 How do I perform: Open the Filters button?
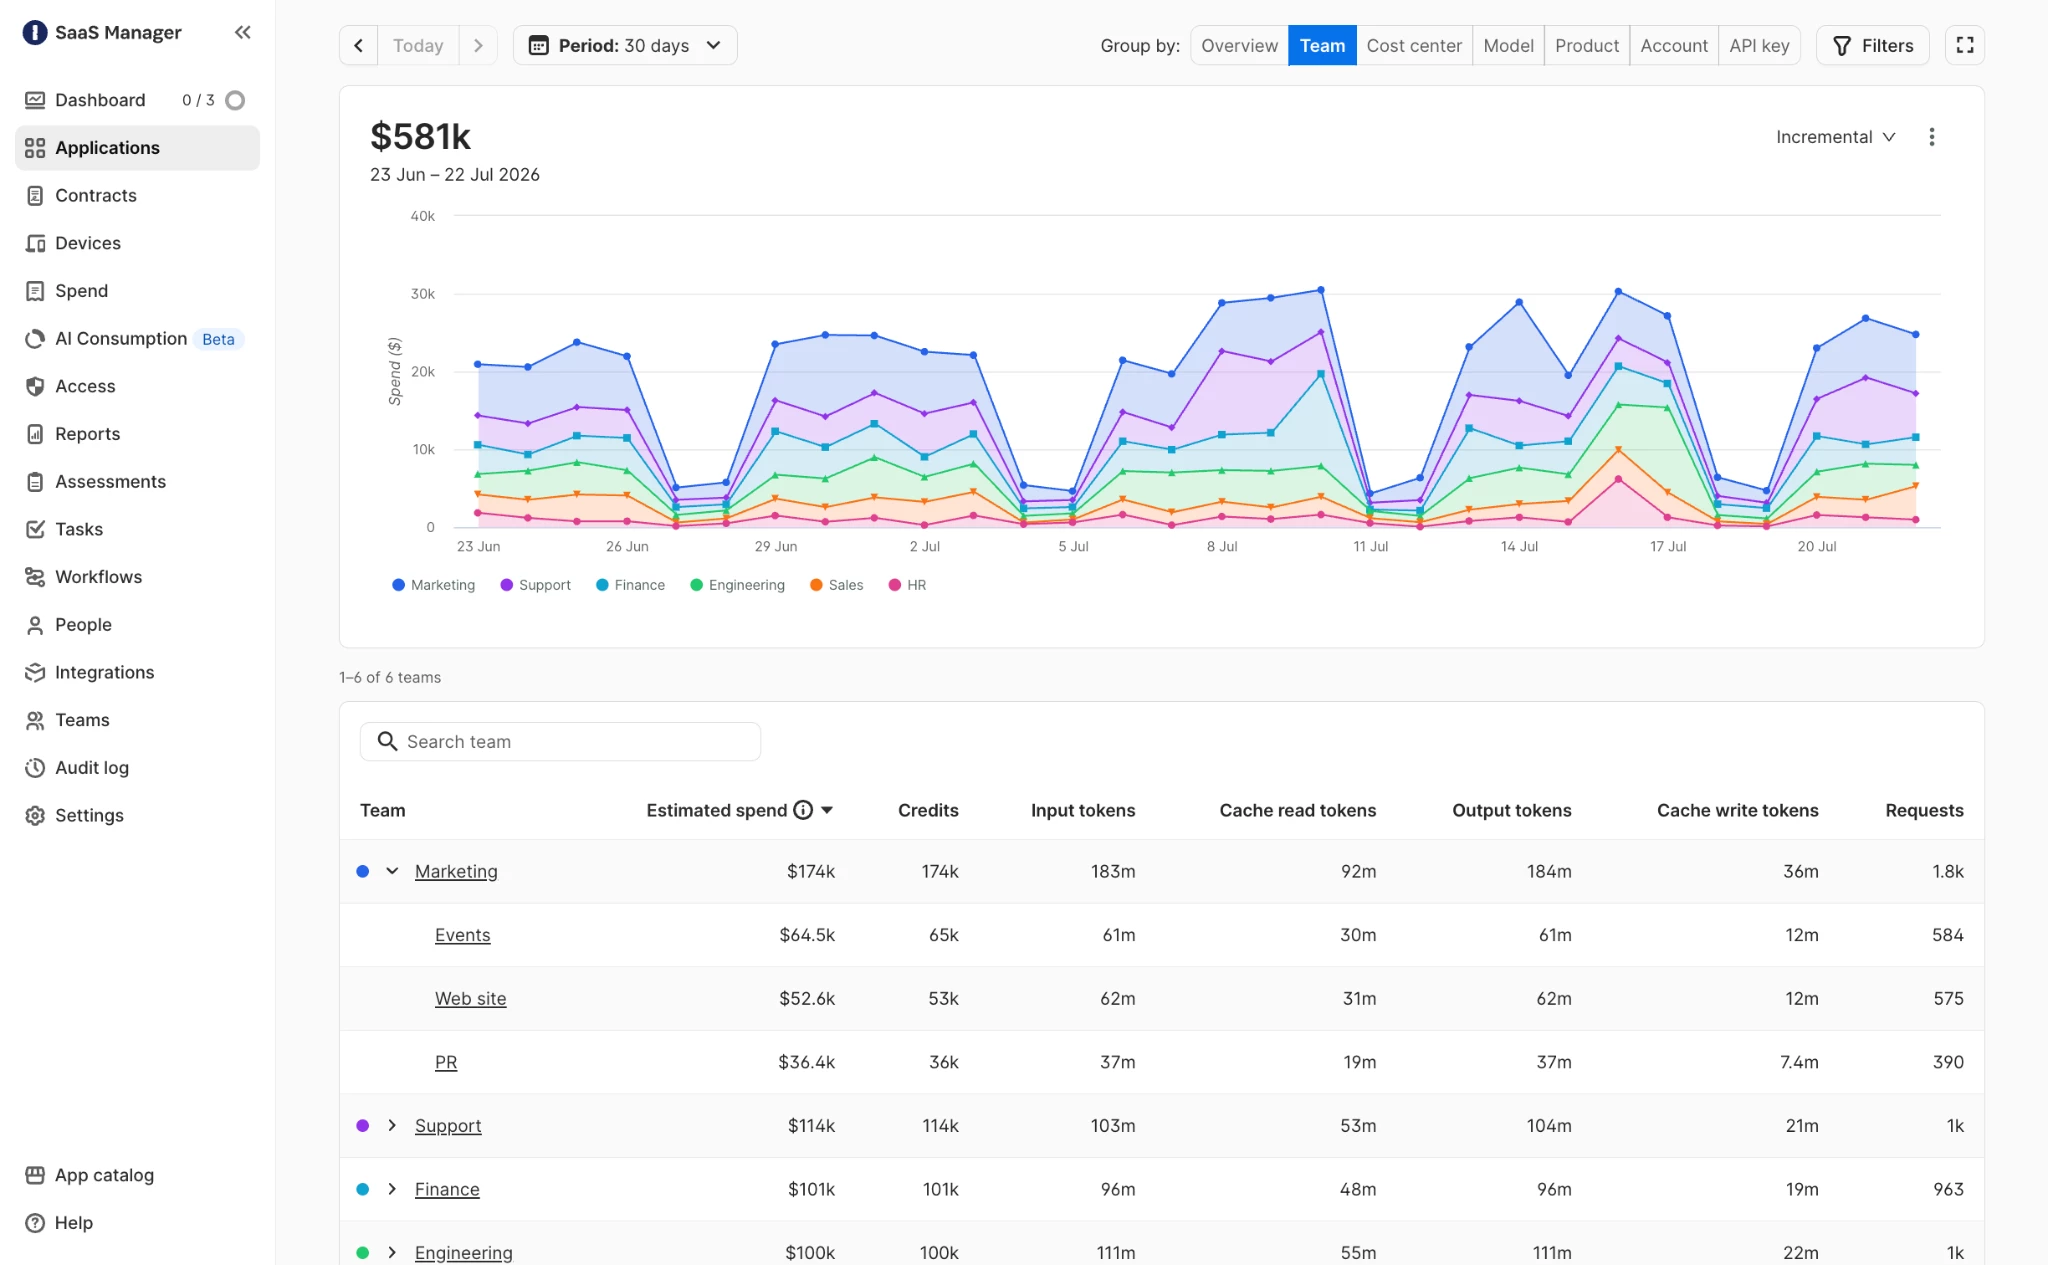tap(1872, 45)
